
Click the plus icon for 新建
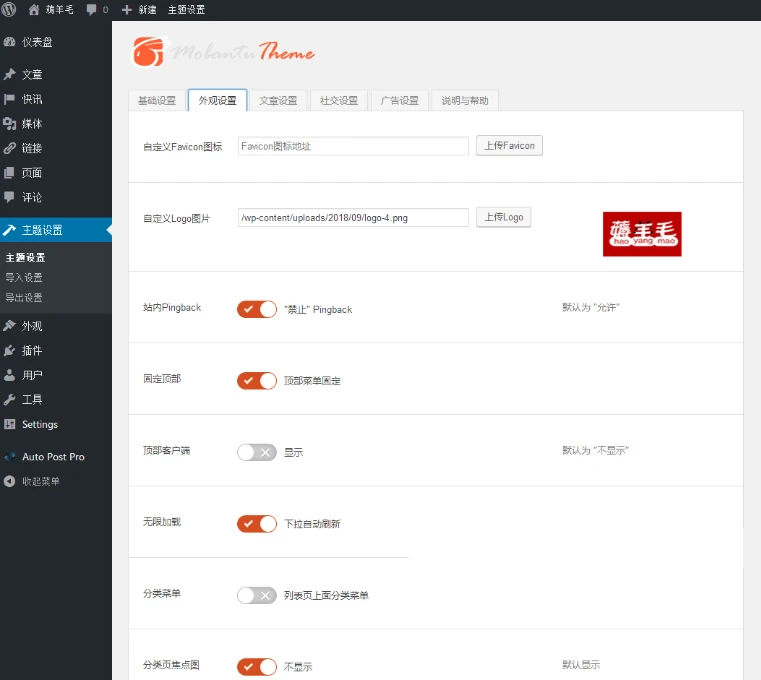click(x=127, y=9)
